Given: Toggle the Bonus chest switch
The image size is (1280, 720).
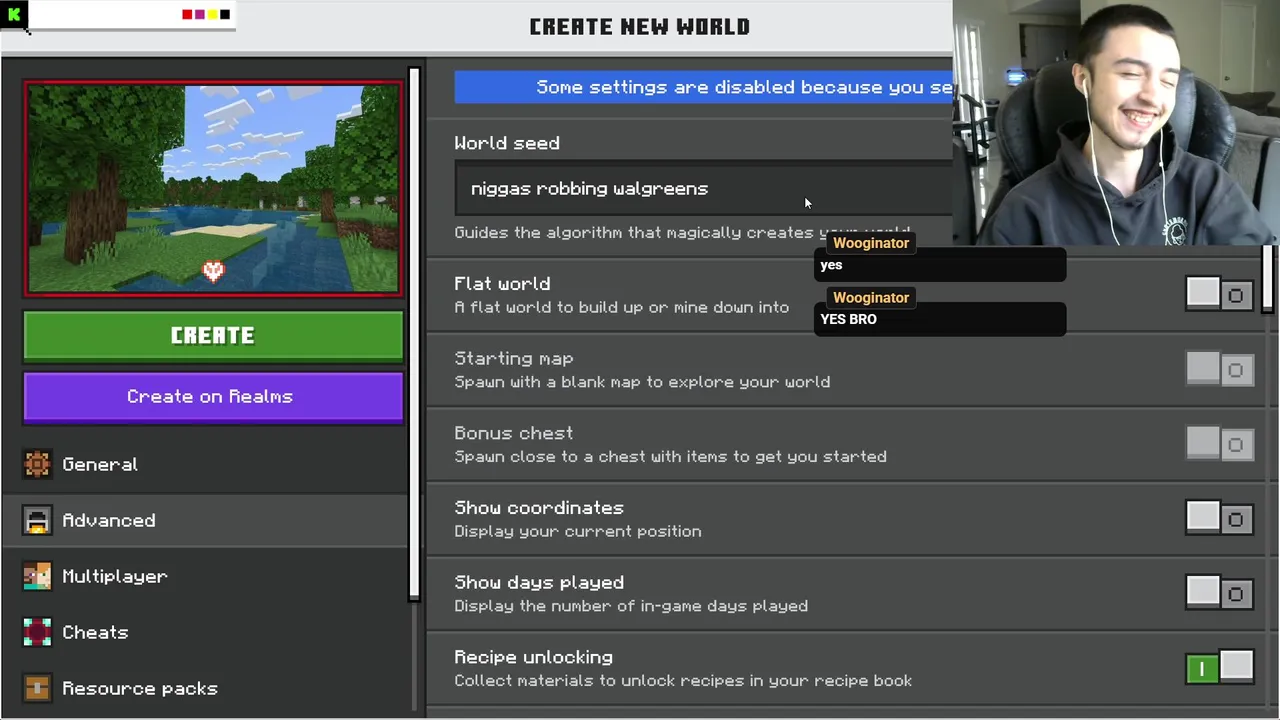Looking at the screenshot, I should coord(1219,444).
